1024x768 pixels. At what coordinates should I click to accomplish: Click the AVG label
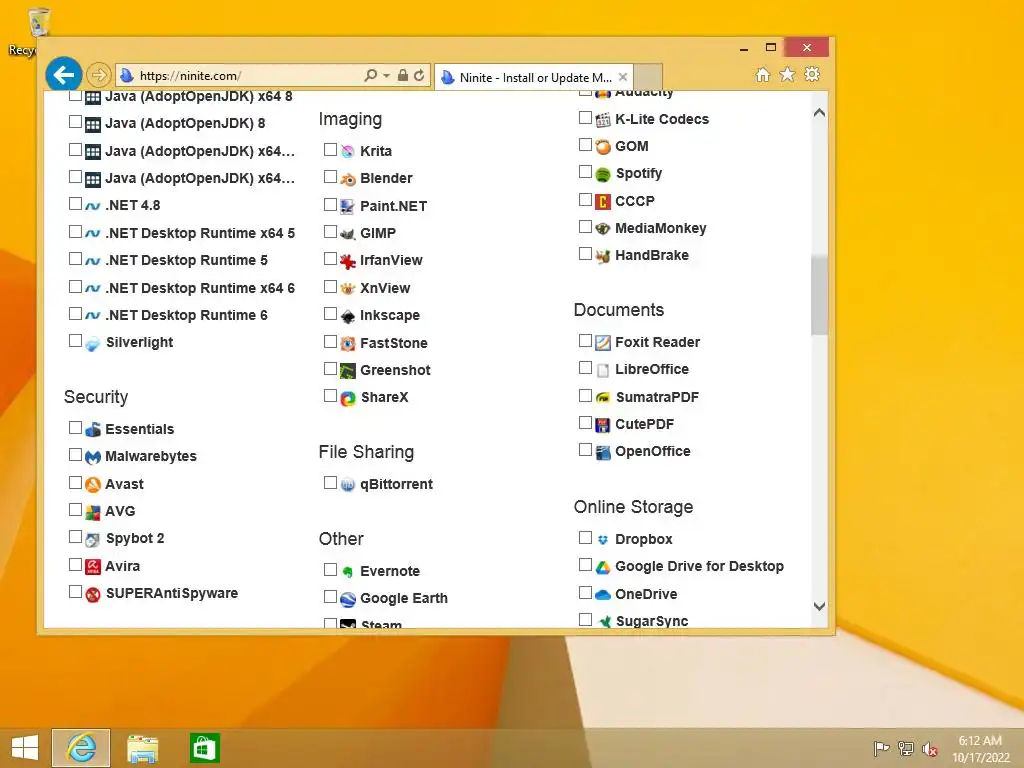[x=120, y=511]
